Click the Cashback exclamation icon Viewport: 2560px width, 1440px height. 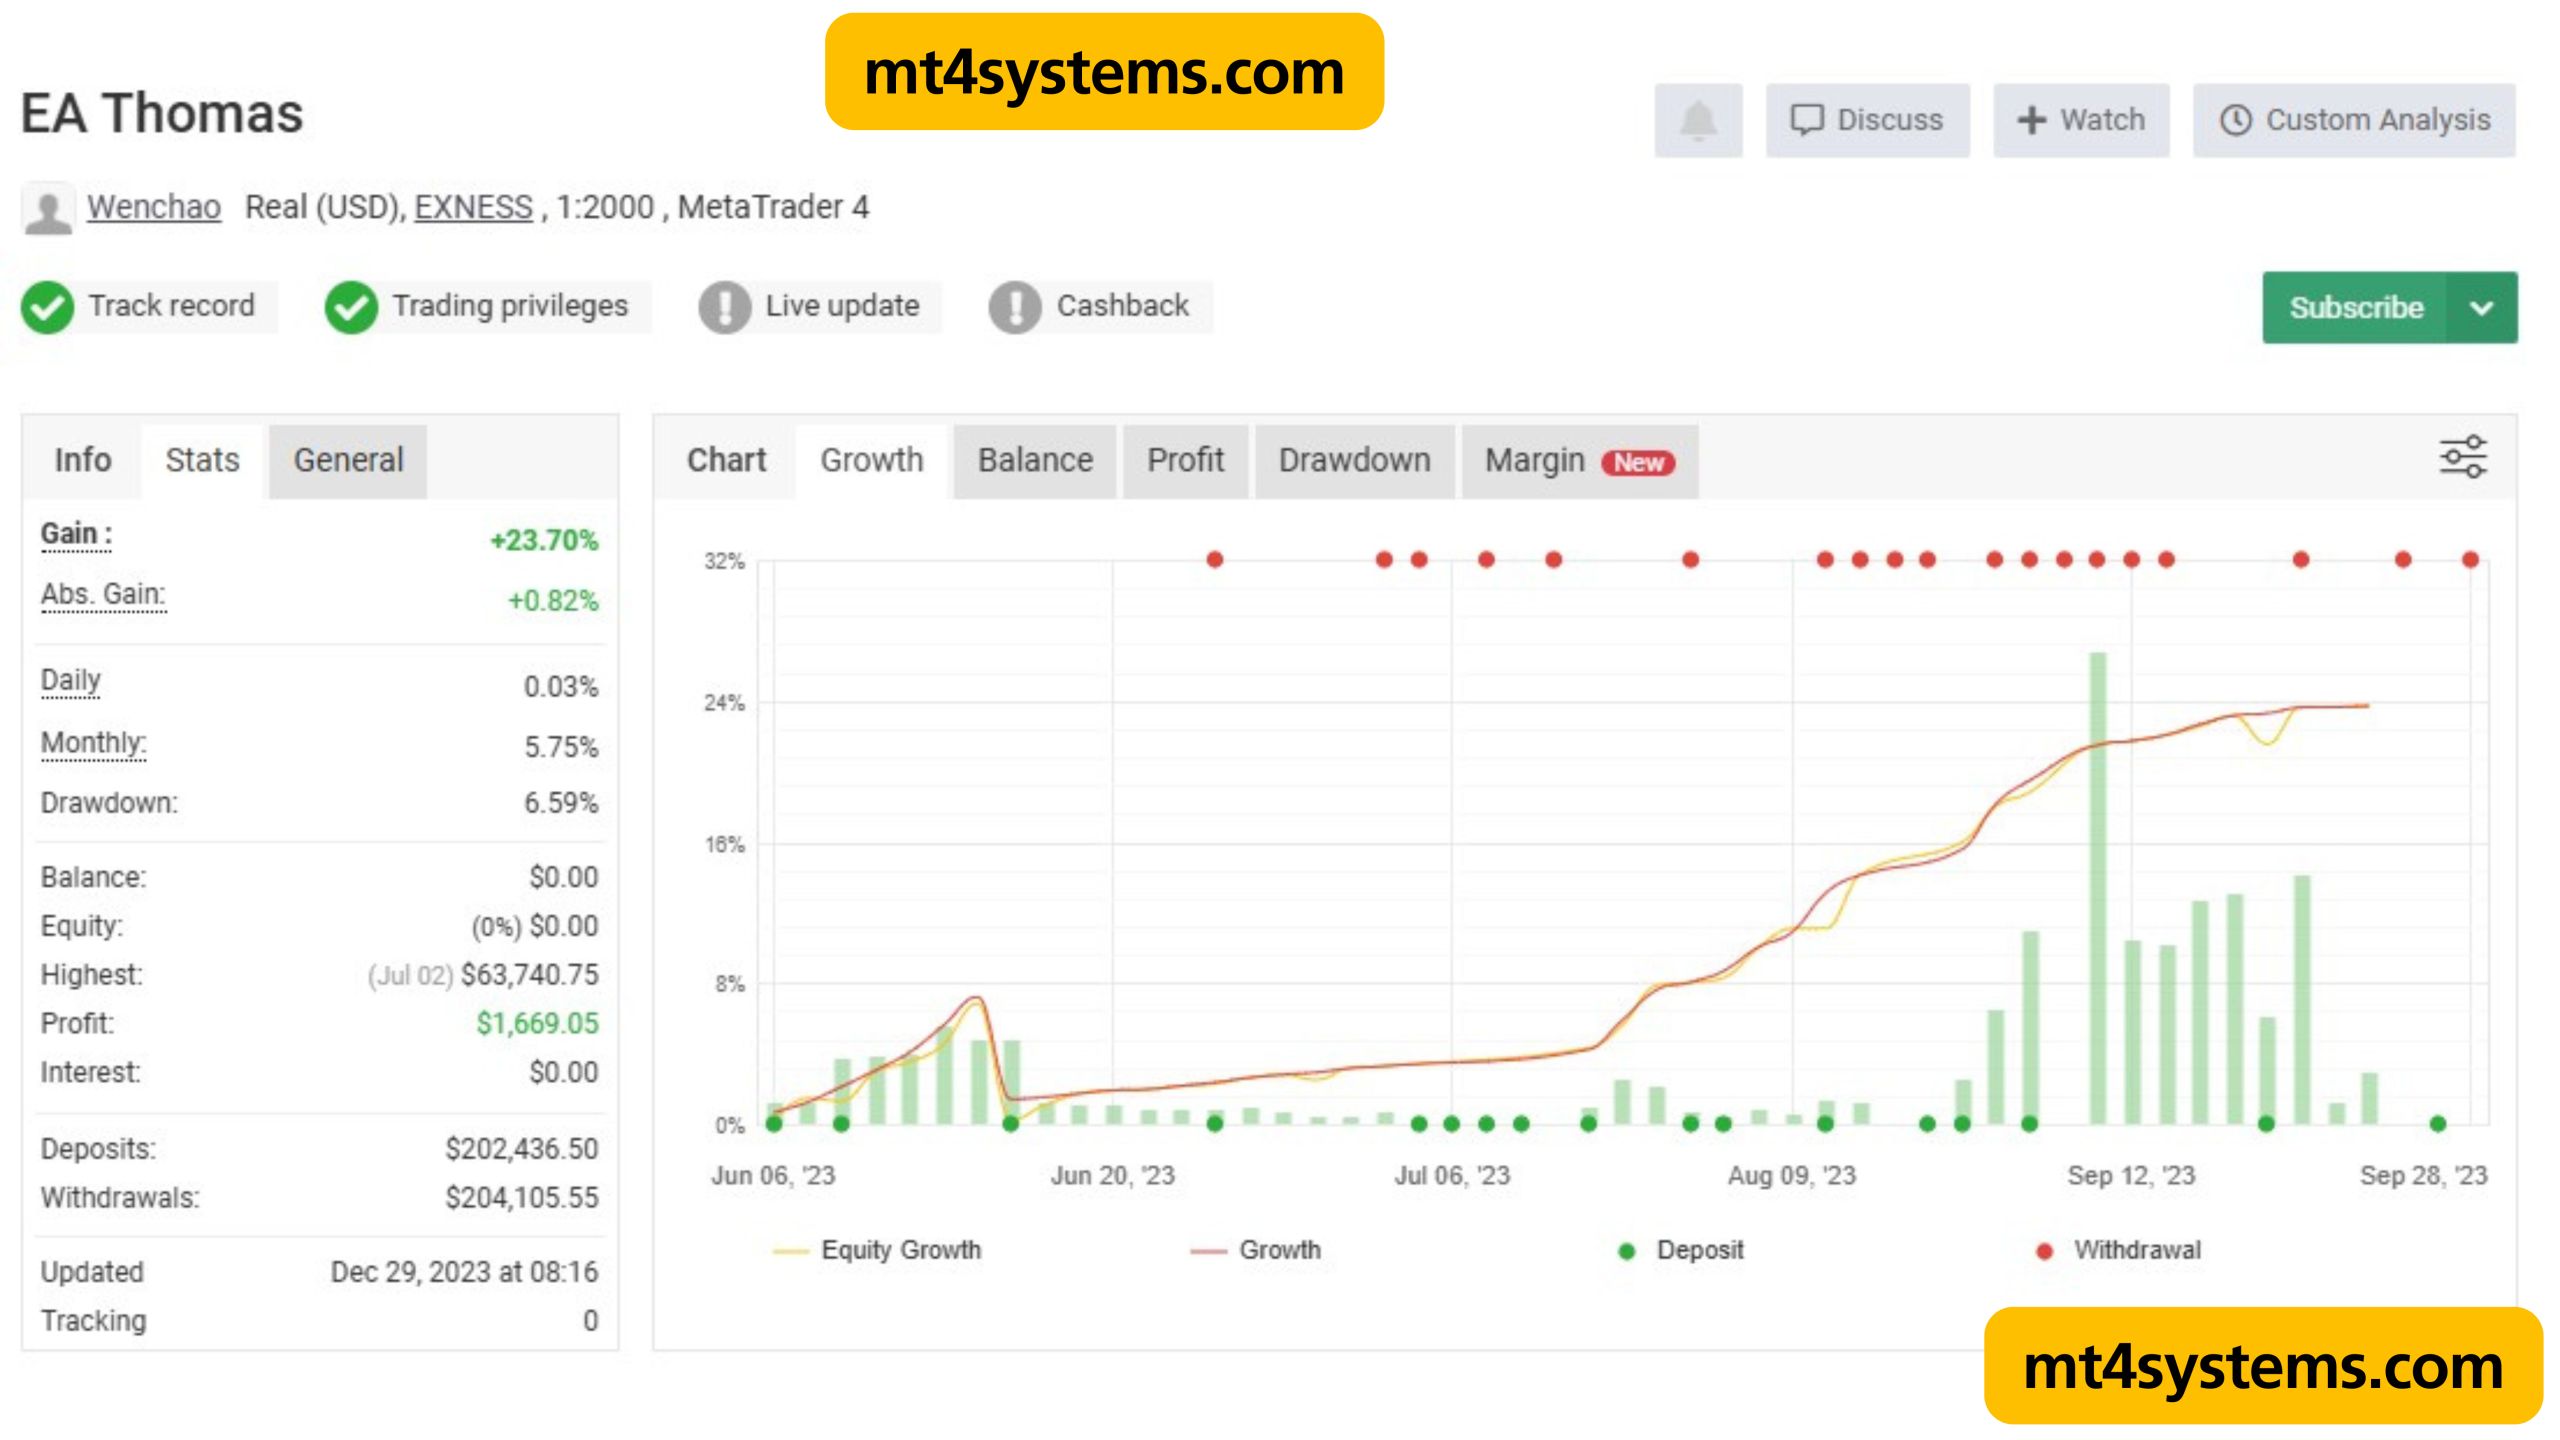(1015, 306)
